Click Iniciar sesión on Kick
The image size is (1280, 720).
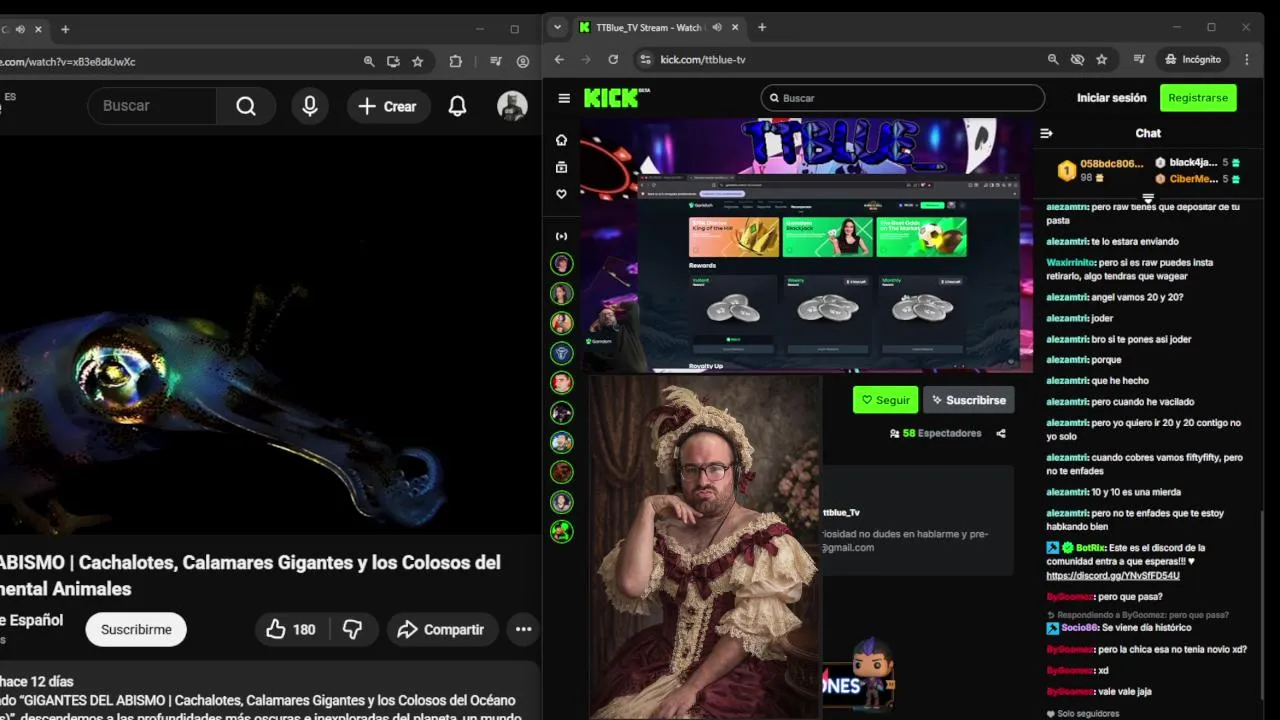[1111, 98]
